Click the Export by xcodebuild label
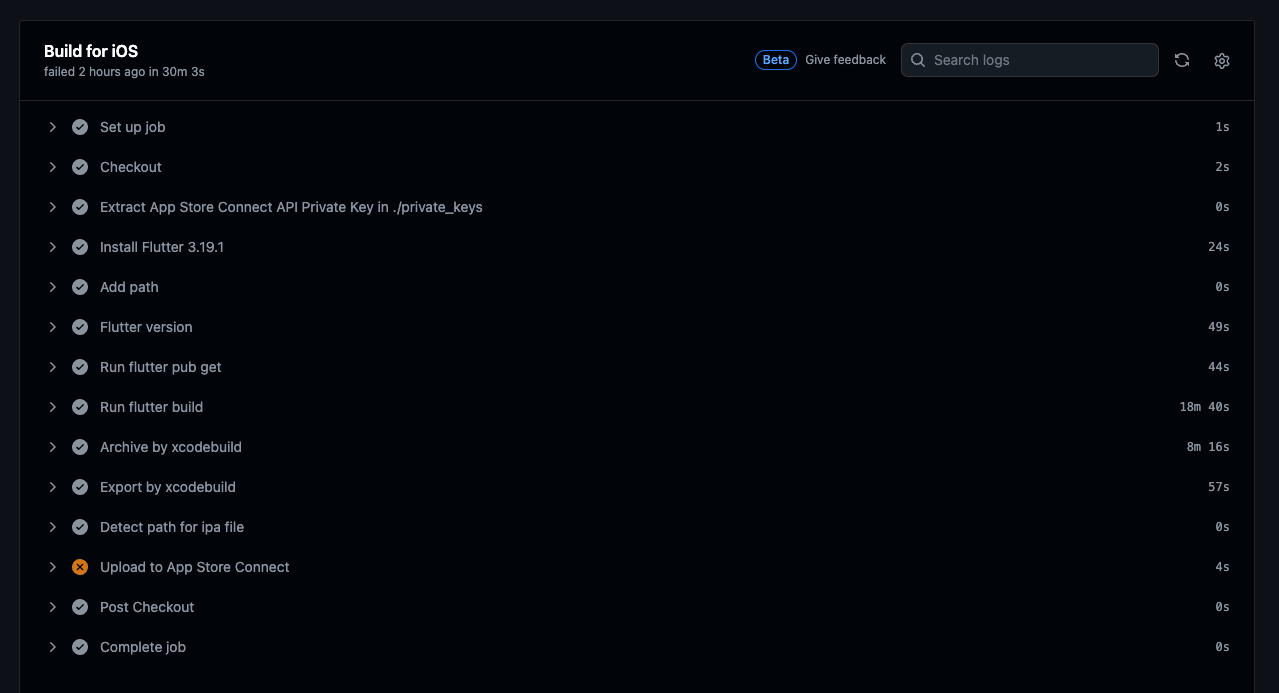Image resolution: width=1279 pixels, height=693 pixels. pos(168,487)
